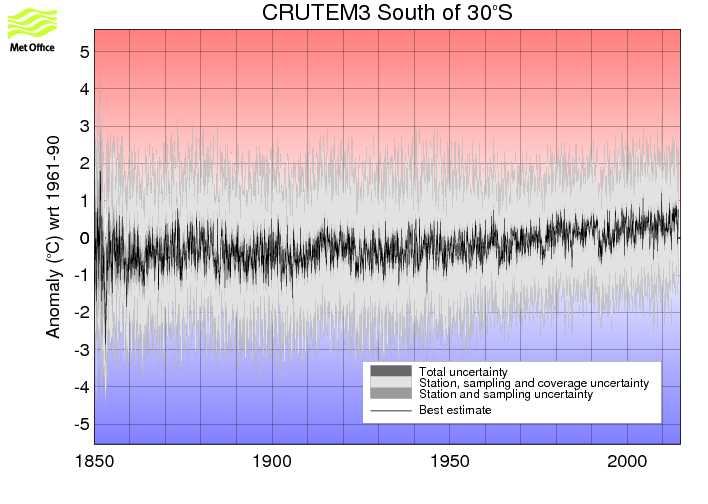
Task: Click the 'Best estimate' legend line sample
Action: click(391, 411)
